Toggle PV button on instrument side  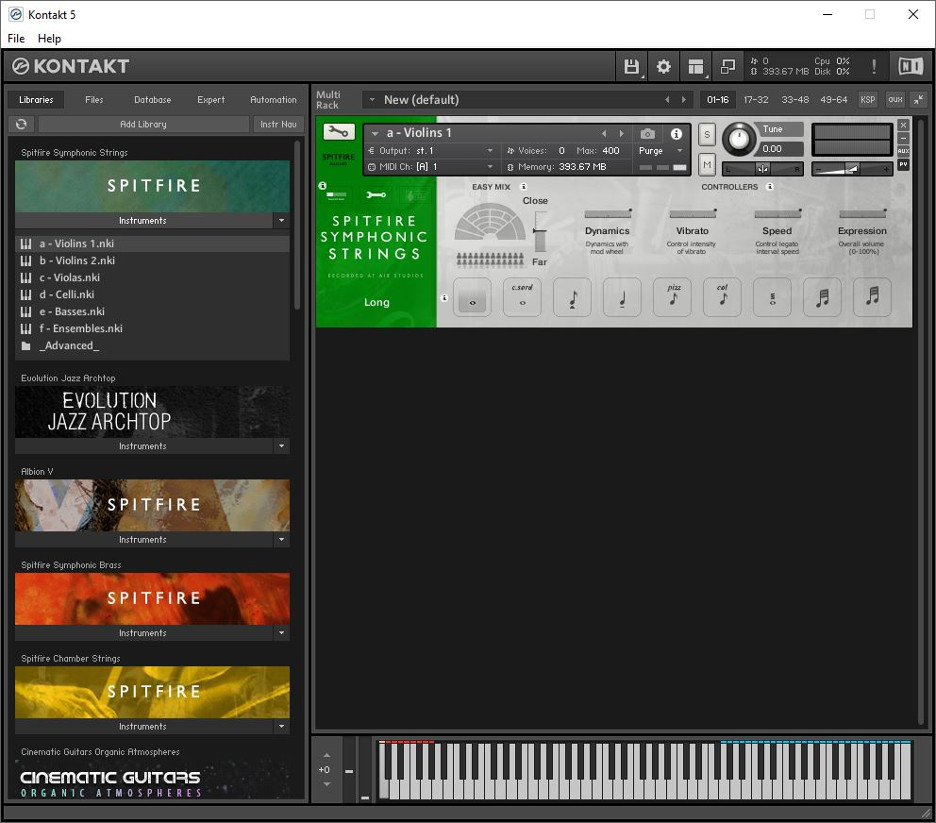[903, 164]
